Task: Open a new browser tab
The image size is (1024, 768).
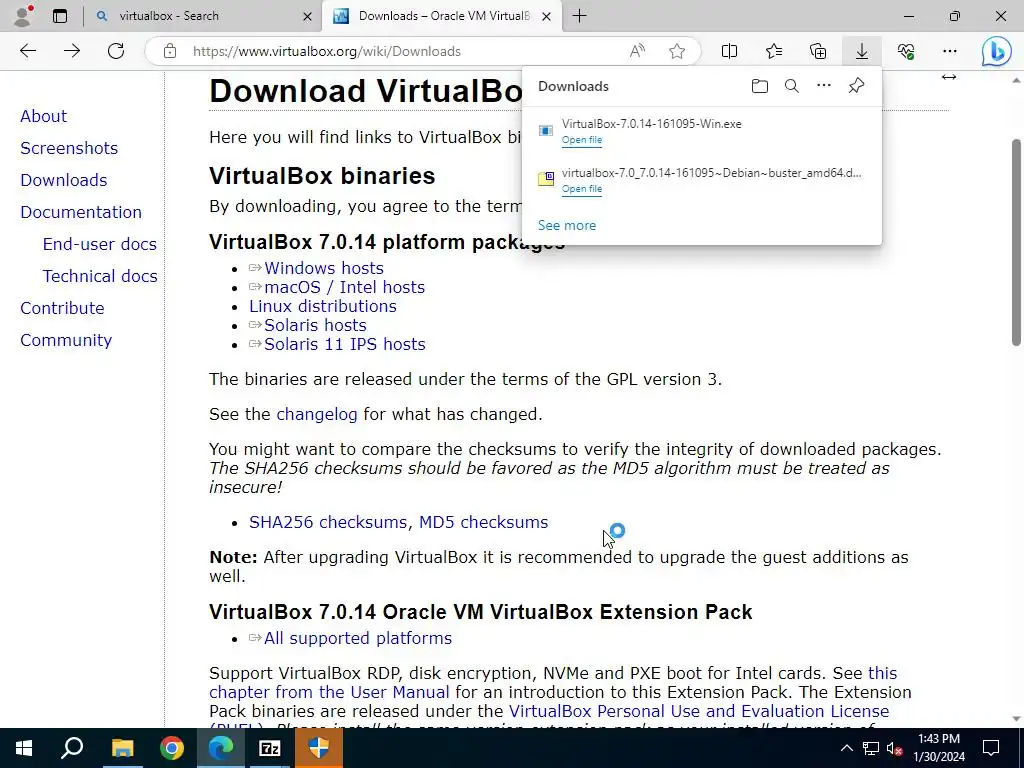Action: coord(579,16)
